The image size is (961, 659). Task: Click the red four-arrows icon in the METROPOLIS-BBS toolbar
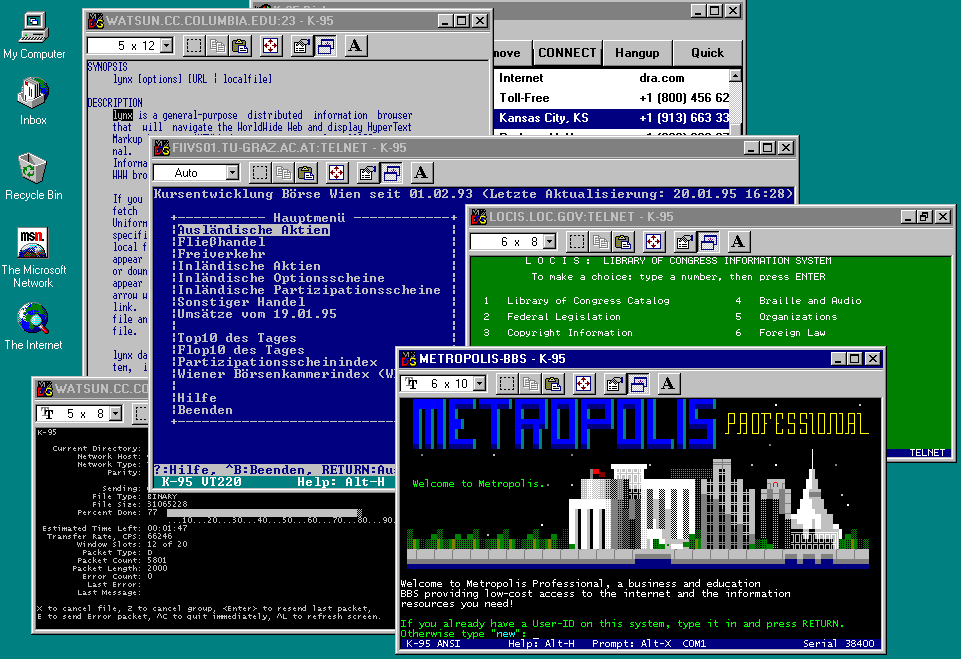583,383
